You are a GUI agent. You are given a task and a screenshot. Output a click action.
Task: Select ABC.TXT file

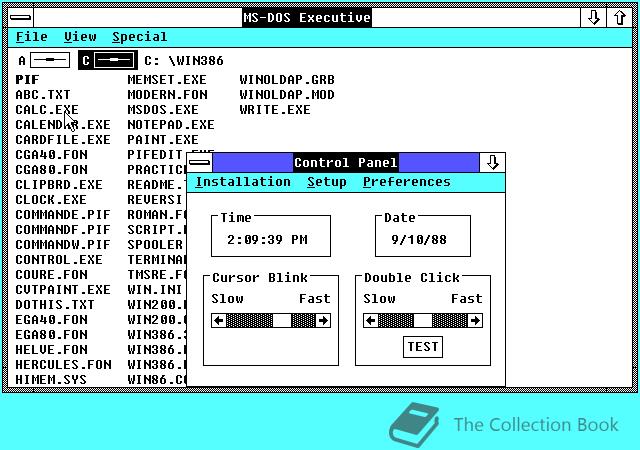(43, 95)
